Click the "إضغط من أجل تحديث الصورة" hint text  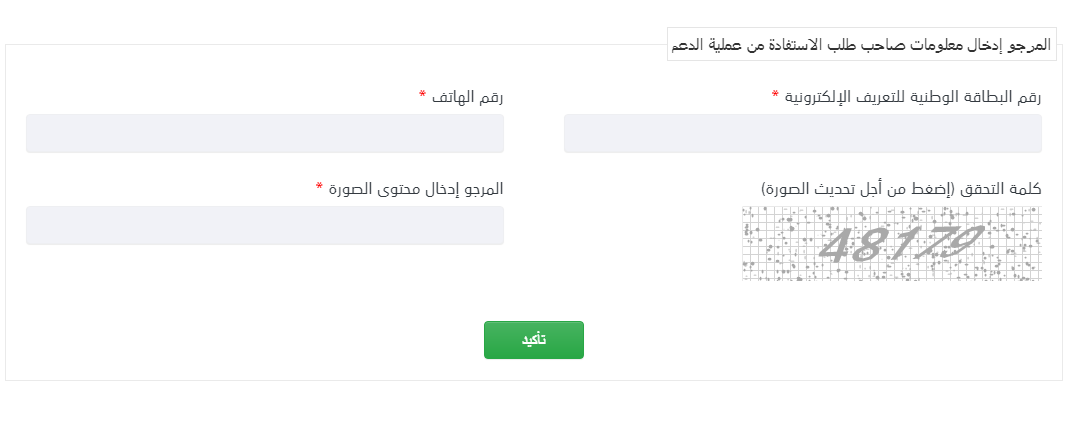(858, 188)
